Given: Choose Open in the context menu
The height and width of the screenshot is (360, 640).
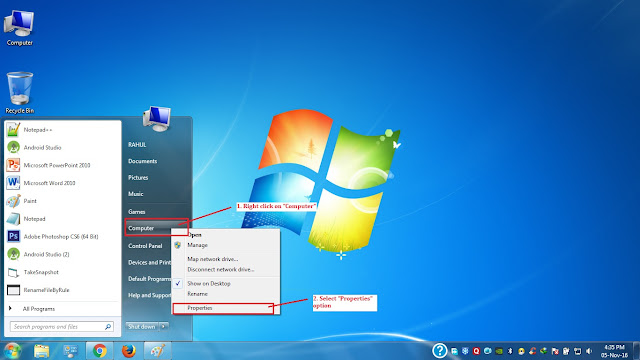Looking at the screenshot, I should 225,235.
